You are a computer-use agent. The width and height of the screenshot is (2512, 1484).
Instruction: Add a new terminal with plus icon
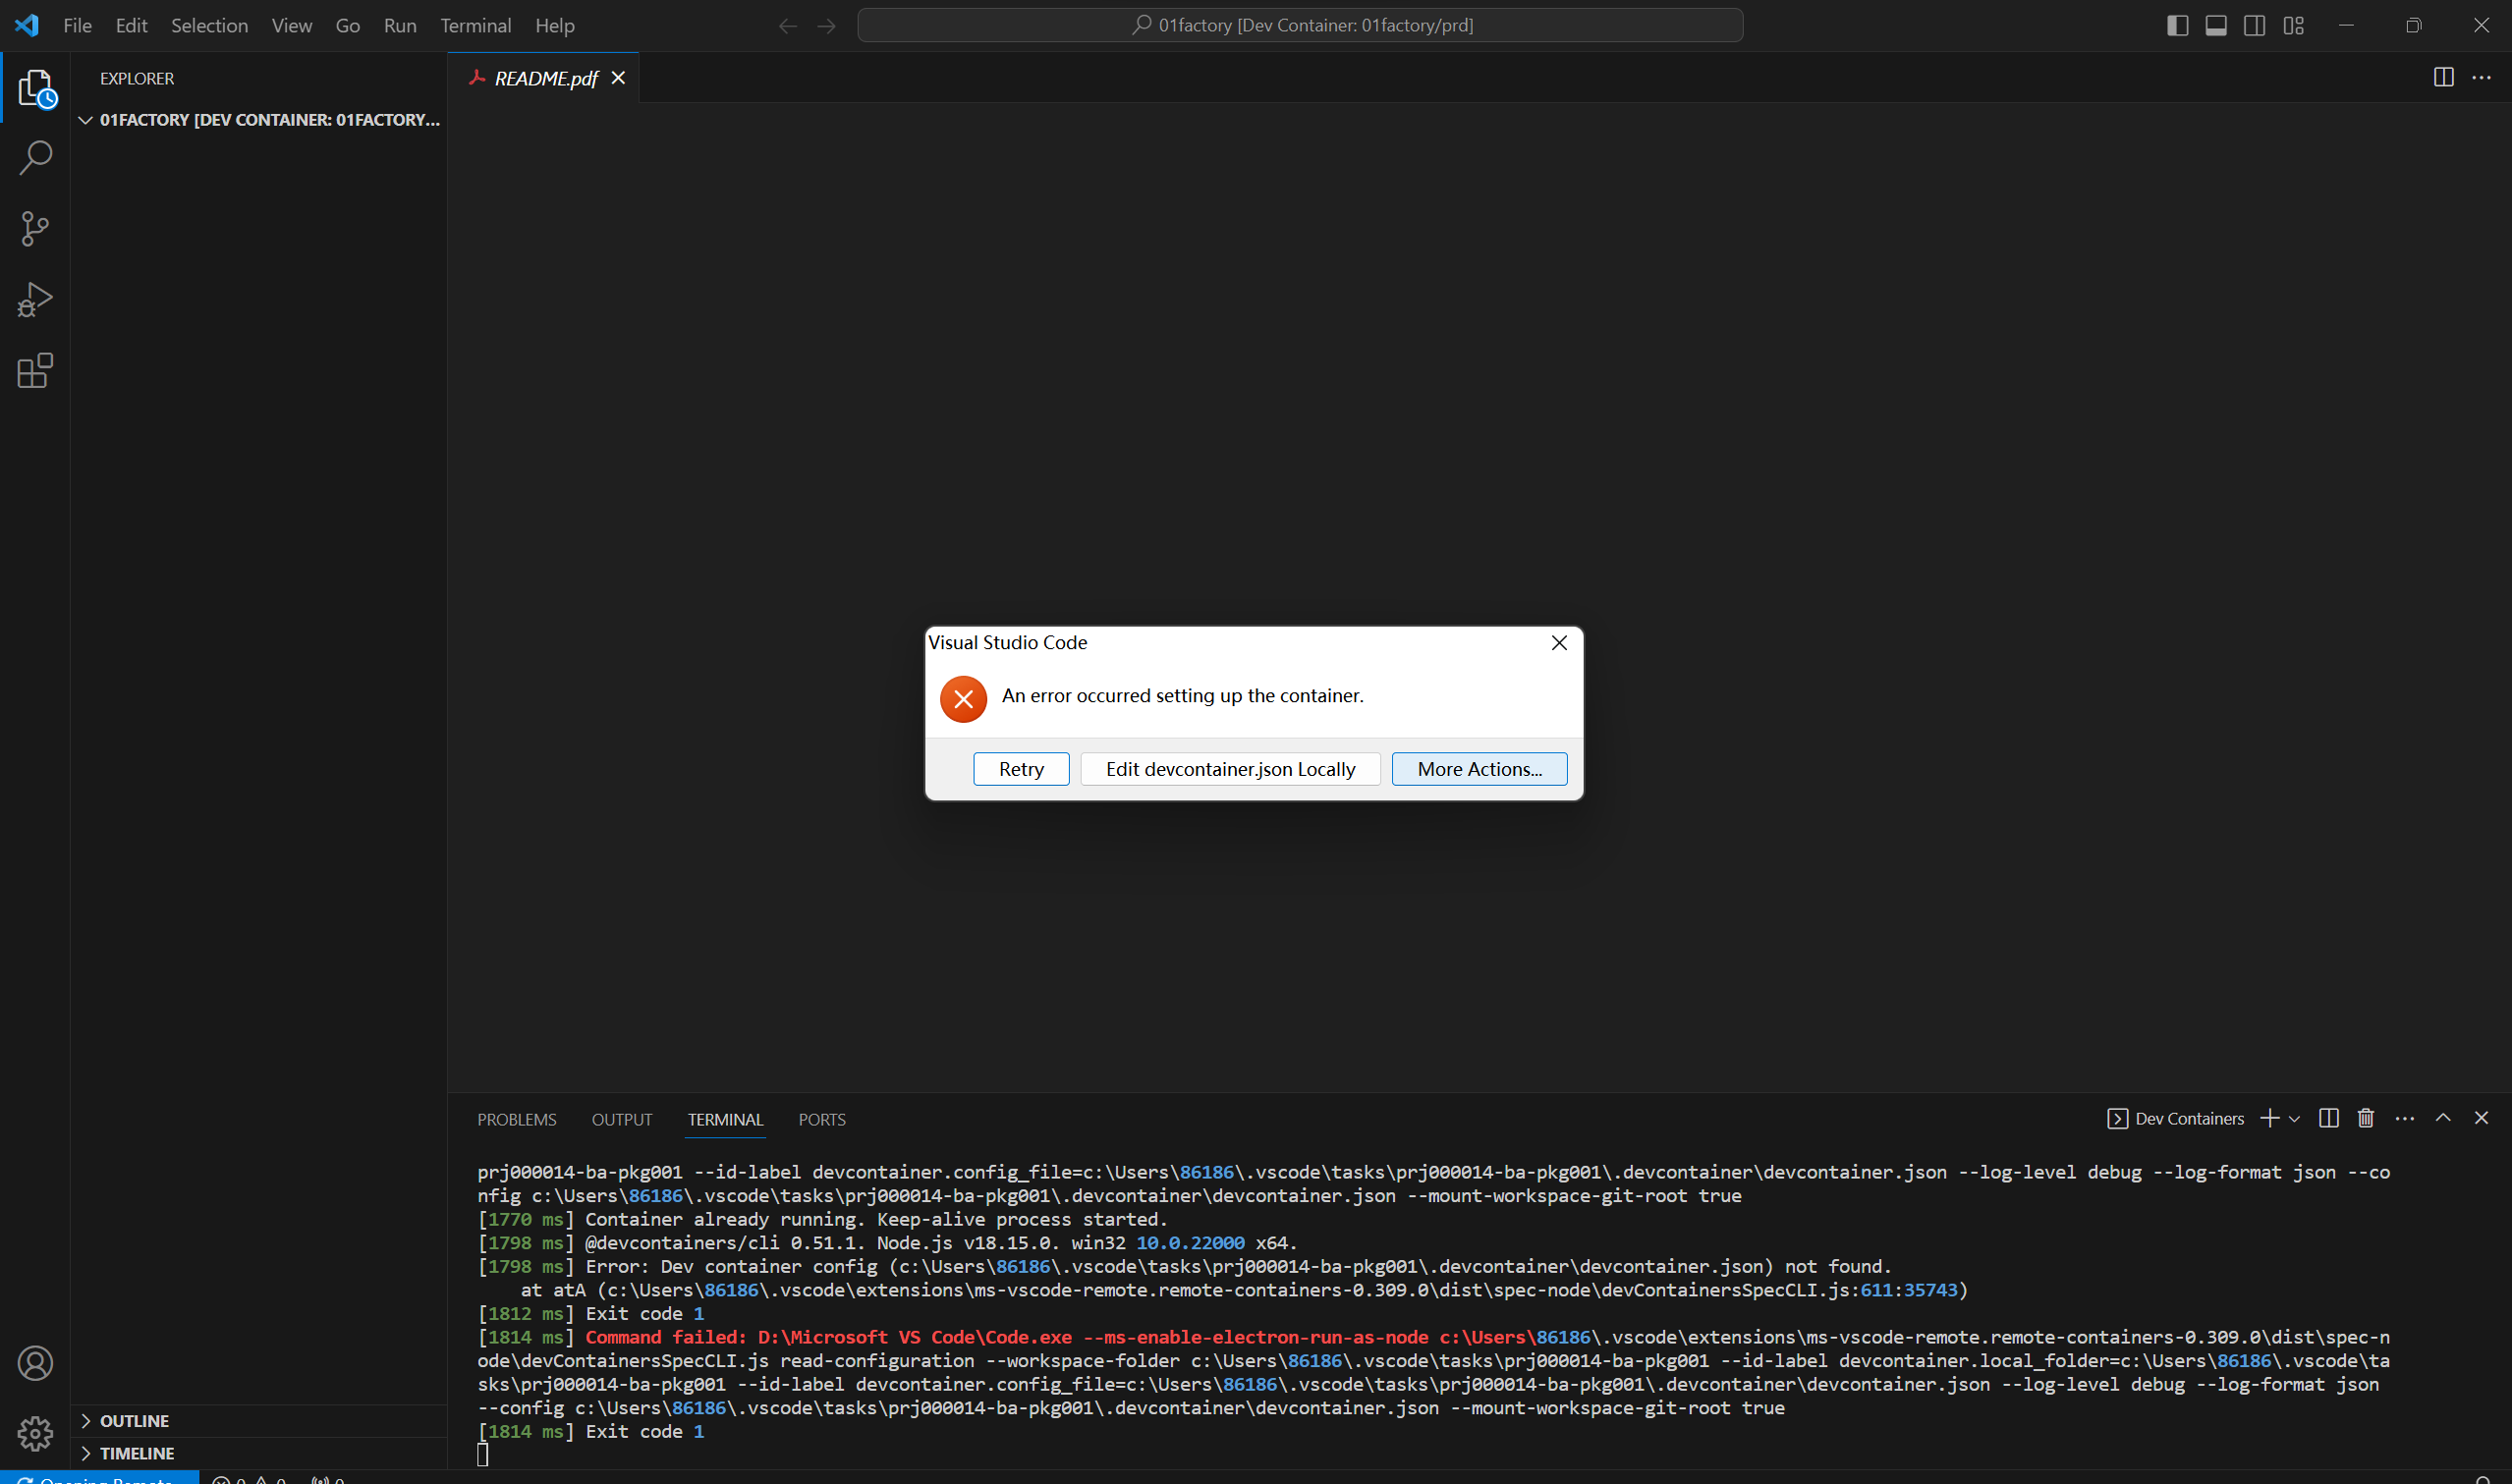coord(2270,1118)
